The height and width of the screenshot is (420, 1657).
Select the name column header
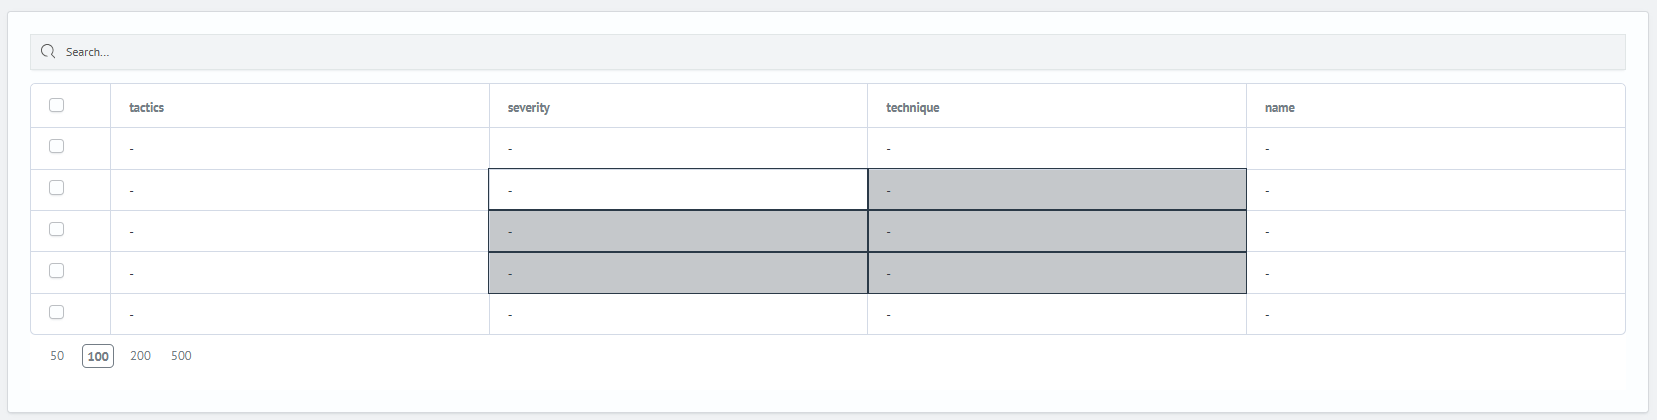pos(1280,107)
